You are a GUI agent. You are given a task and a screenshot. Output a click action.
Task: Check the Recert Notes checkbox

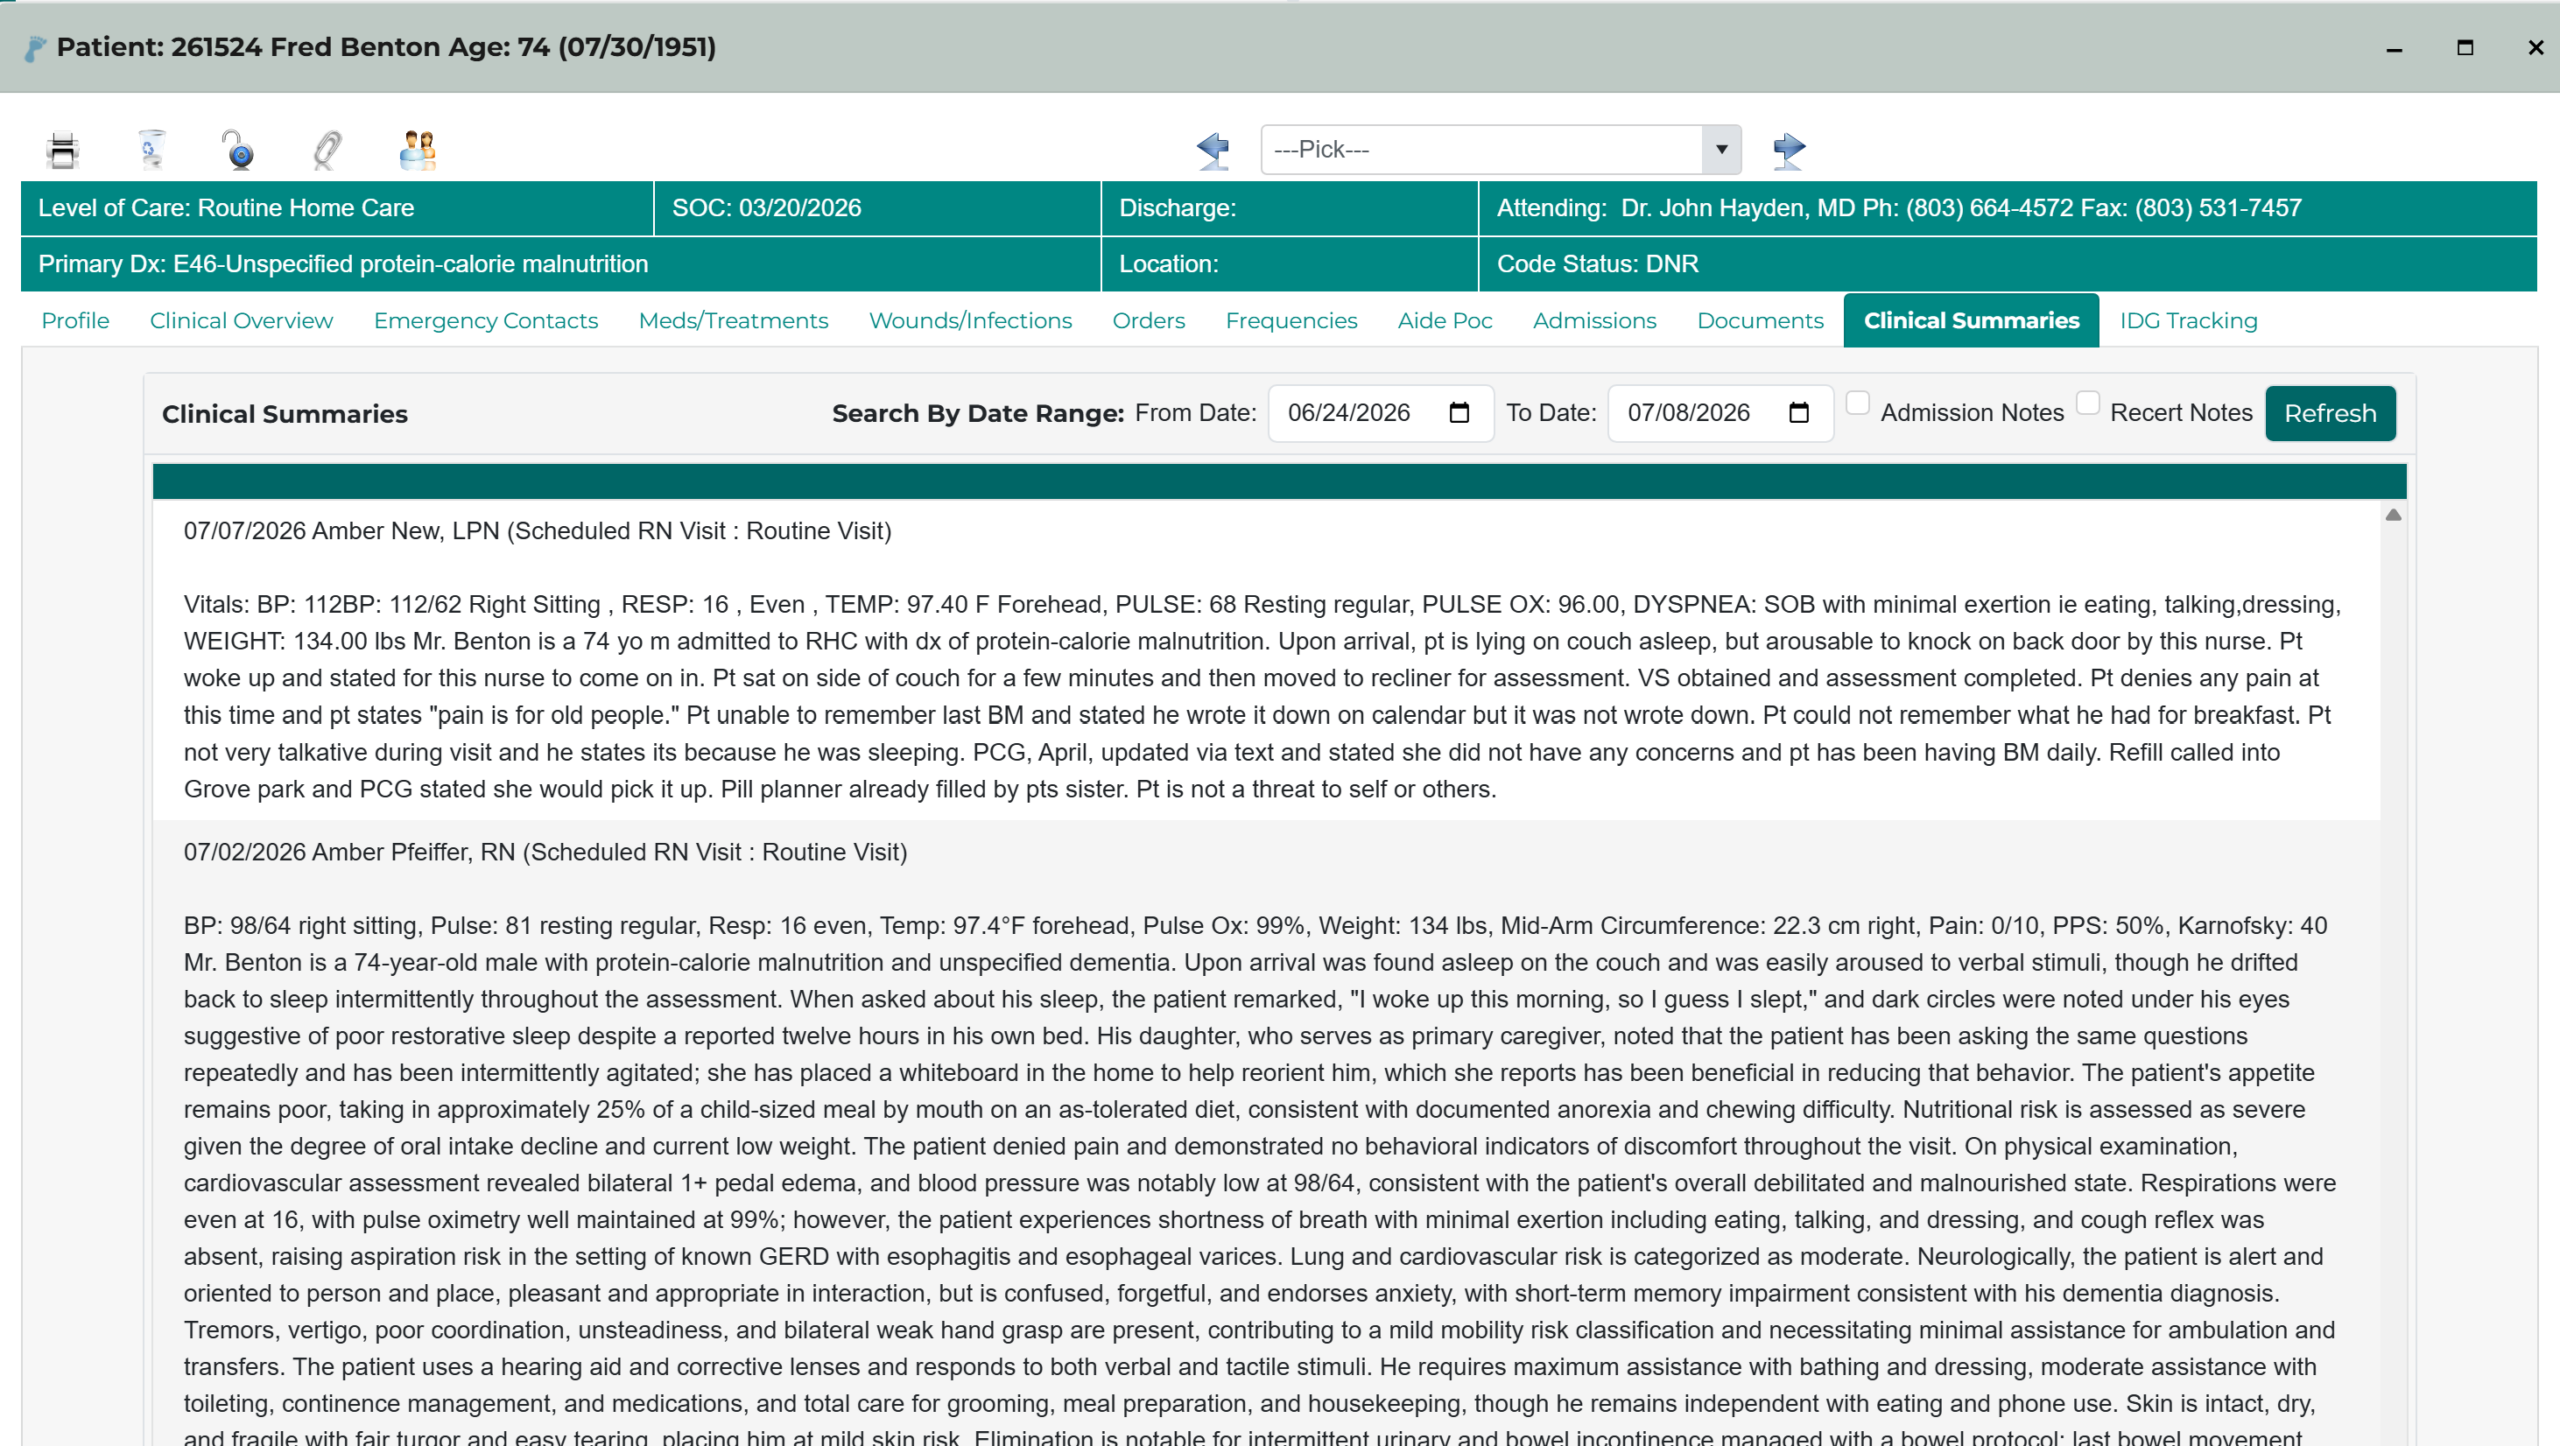(2087, 403)
